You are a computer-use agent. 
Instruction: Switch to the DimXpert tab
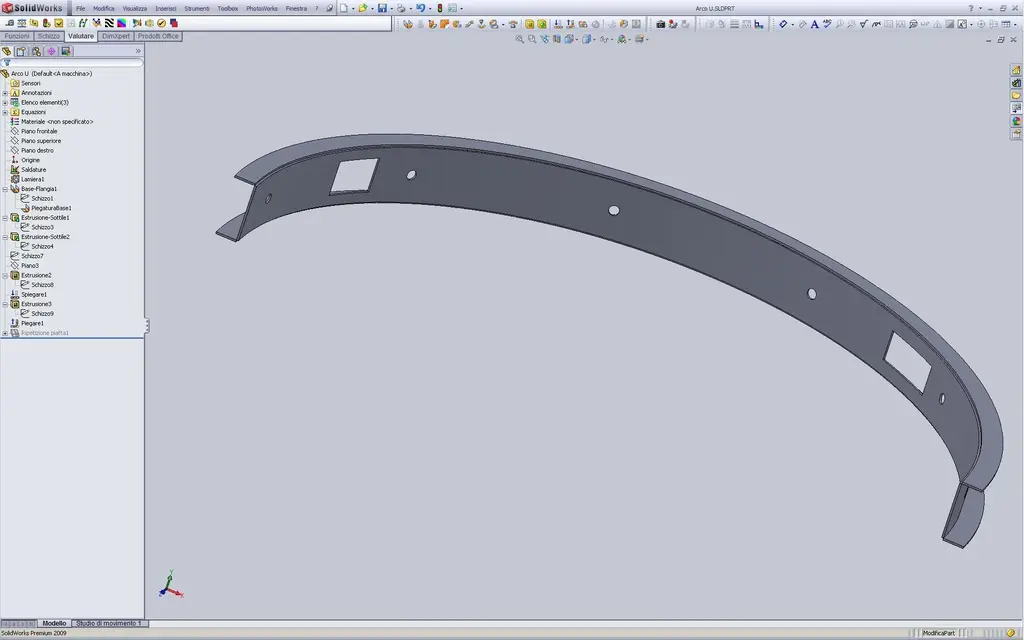(x=115, y=36)
